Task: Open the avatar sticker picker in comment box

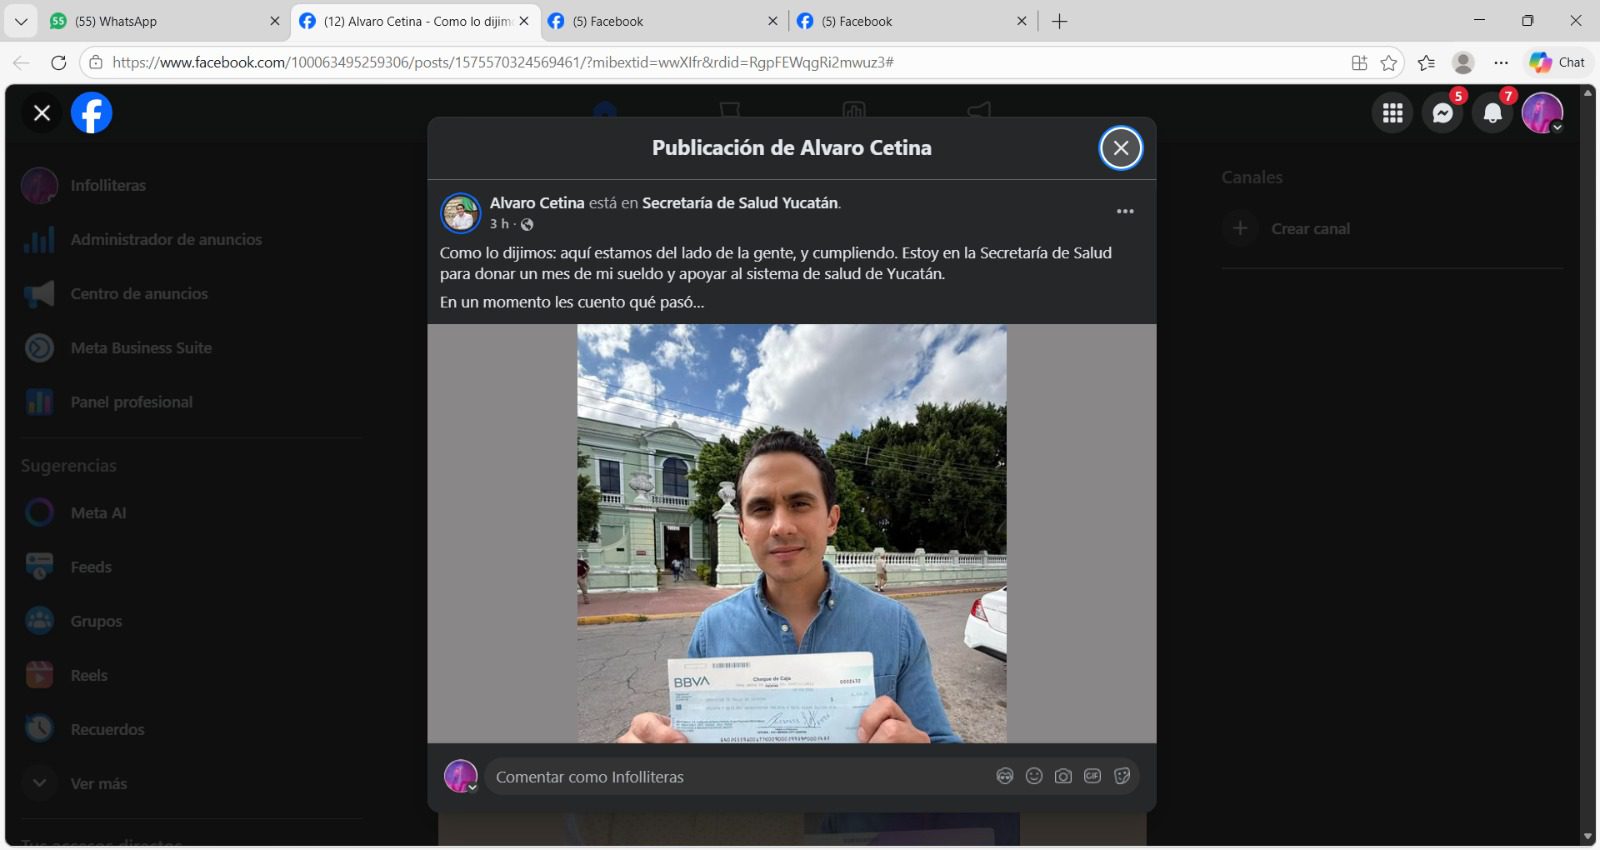Action: pos(1005,776)
